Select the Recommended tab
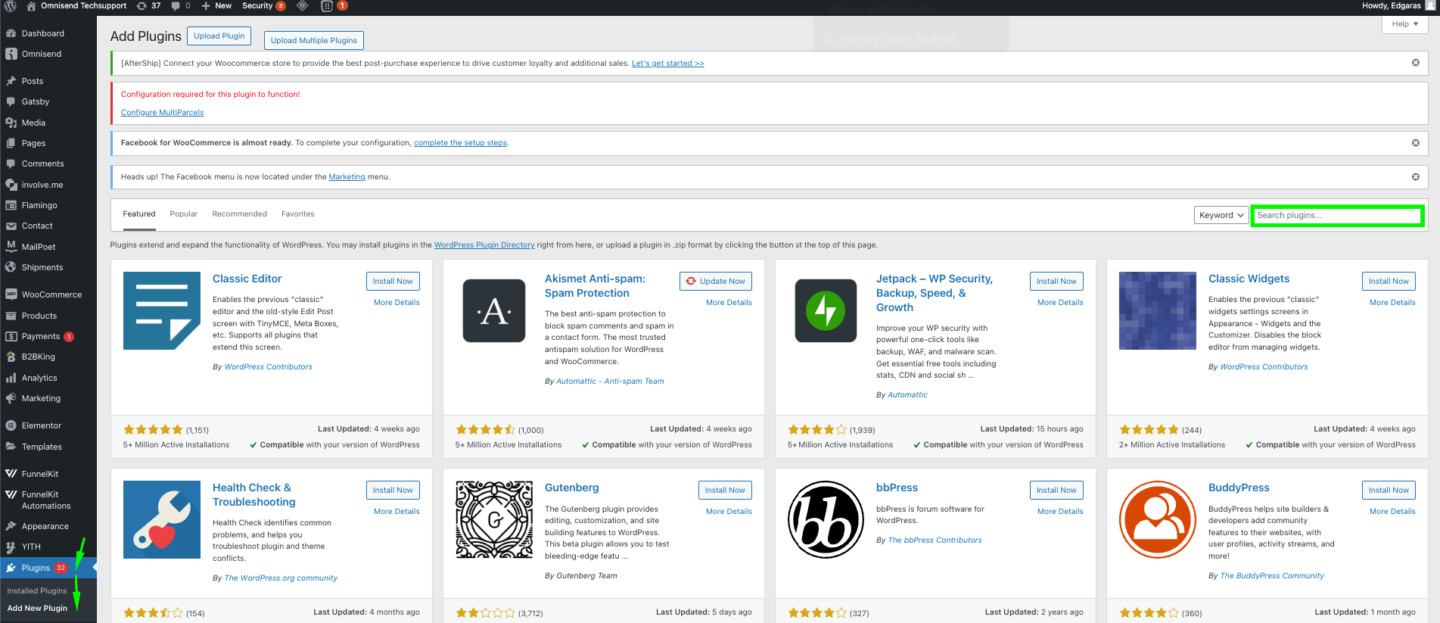The image size is (1440, 623). (239, 214)
